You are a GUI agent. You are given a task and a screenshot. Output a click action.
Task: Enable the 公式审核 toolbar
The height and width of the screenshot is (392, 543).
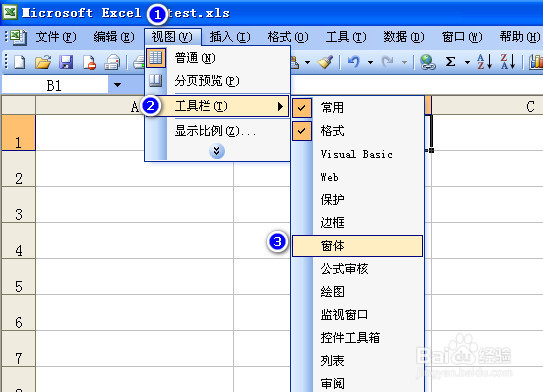[357, 269]
